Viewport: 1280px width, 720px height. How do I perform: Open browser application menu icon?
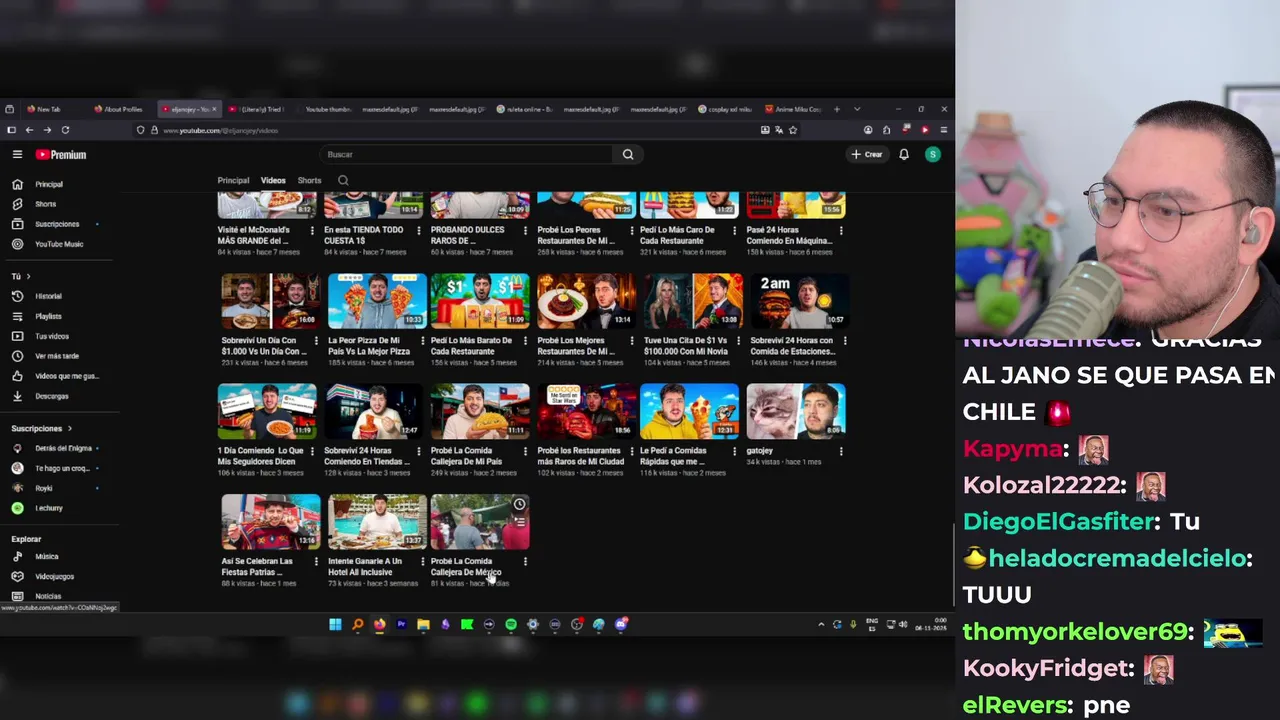click(943, 130)
